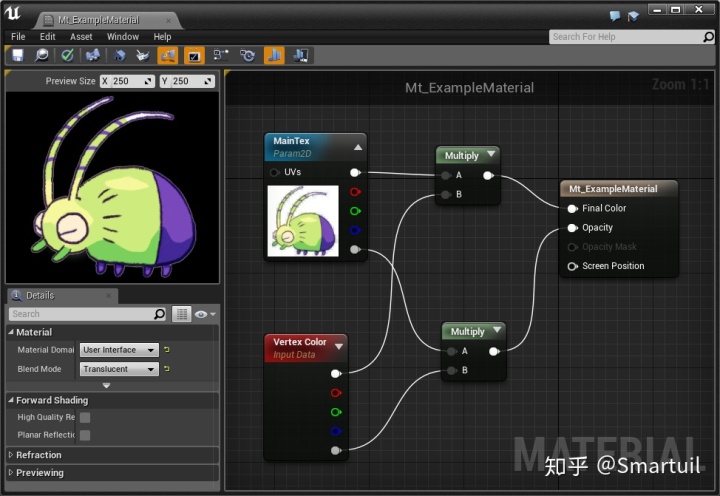Open the File menu
Image resolution: width=720 pixels, height=496 pixels.
tap(18, 37)
